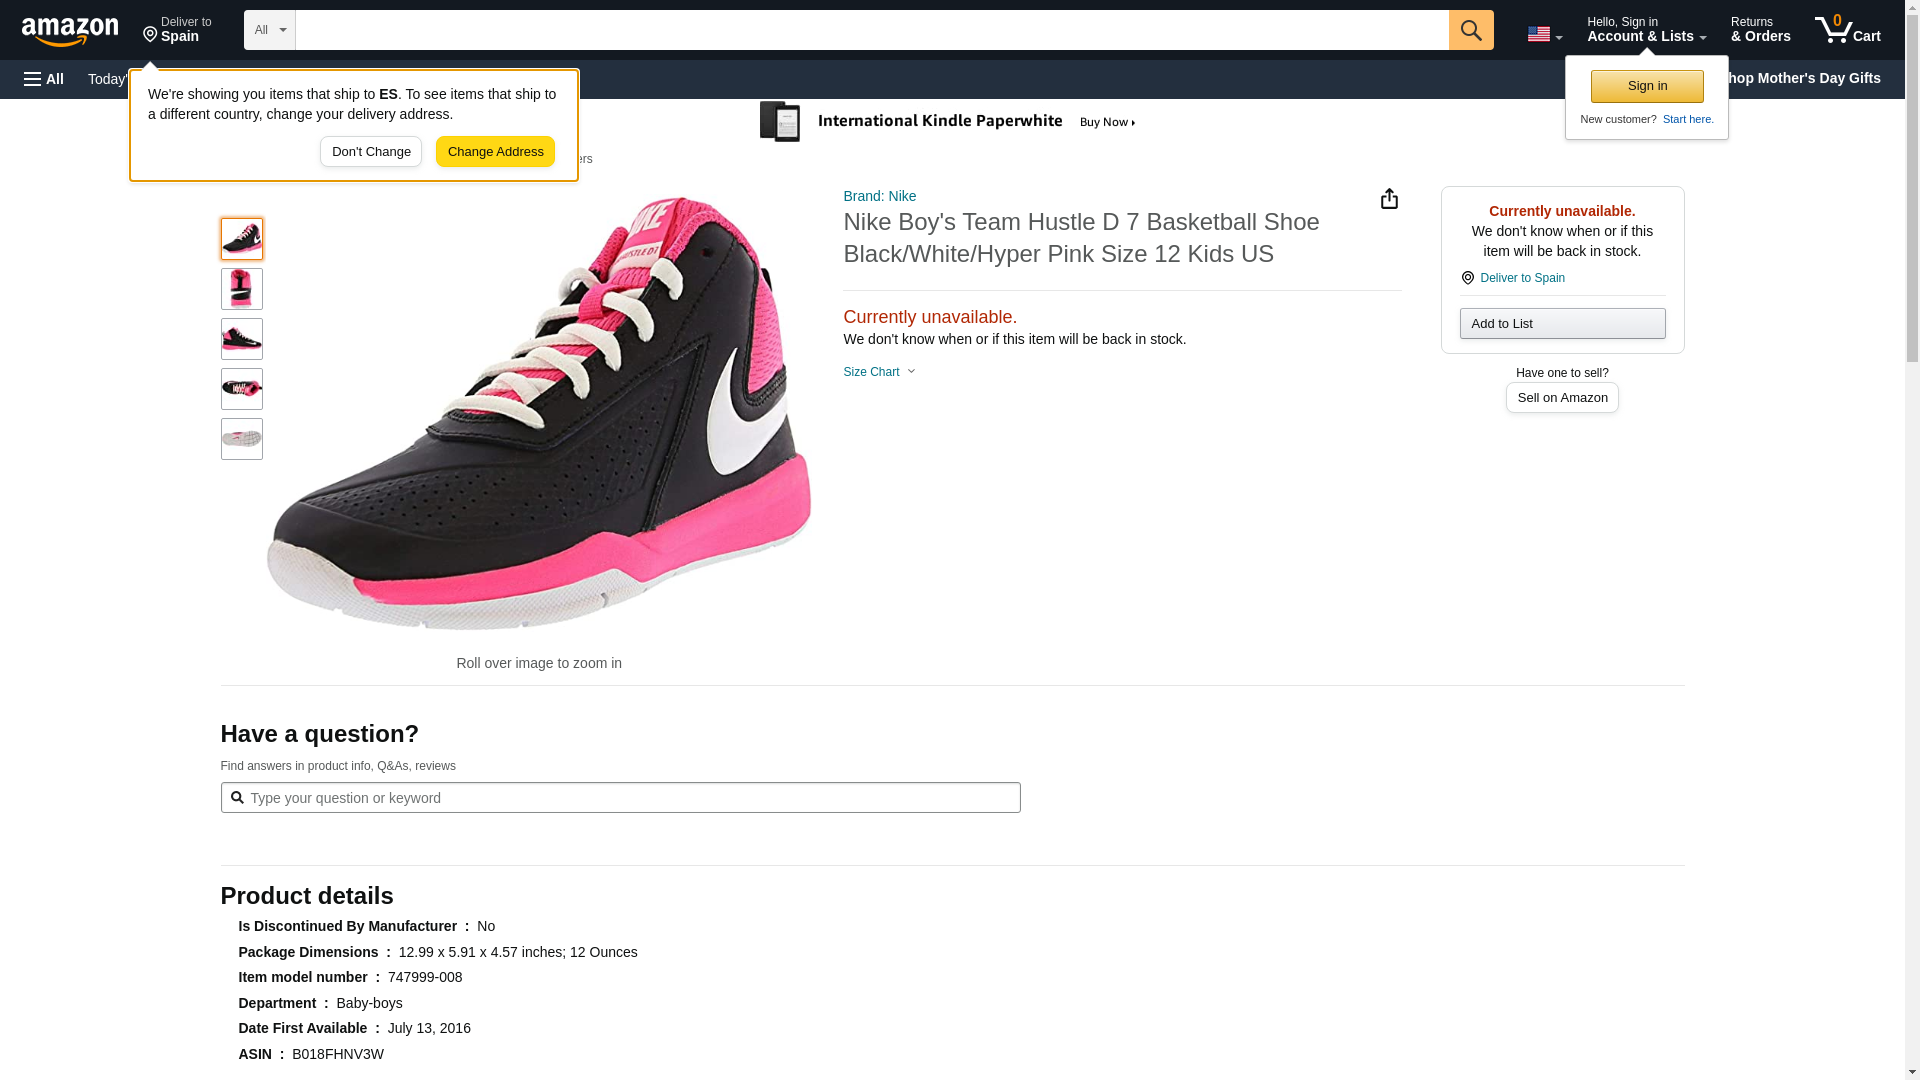Click the US flag language selector

[1543, 34]
